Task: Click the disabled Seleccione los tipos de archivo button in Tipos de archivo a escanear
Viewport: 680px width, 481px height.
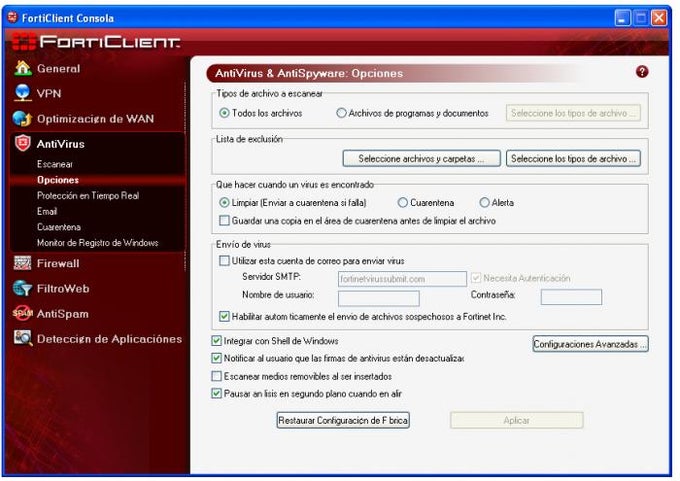Action: [x=573, y=113]
